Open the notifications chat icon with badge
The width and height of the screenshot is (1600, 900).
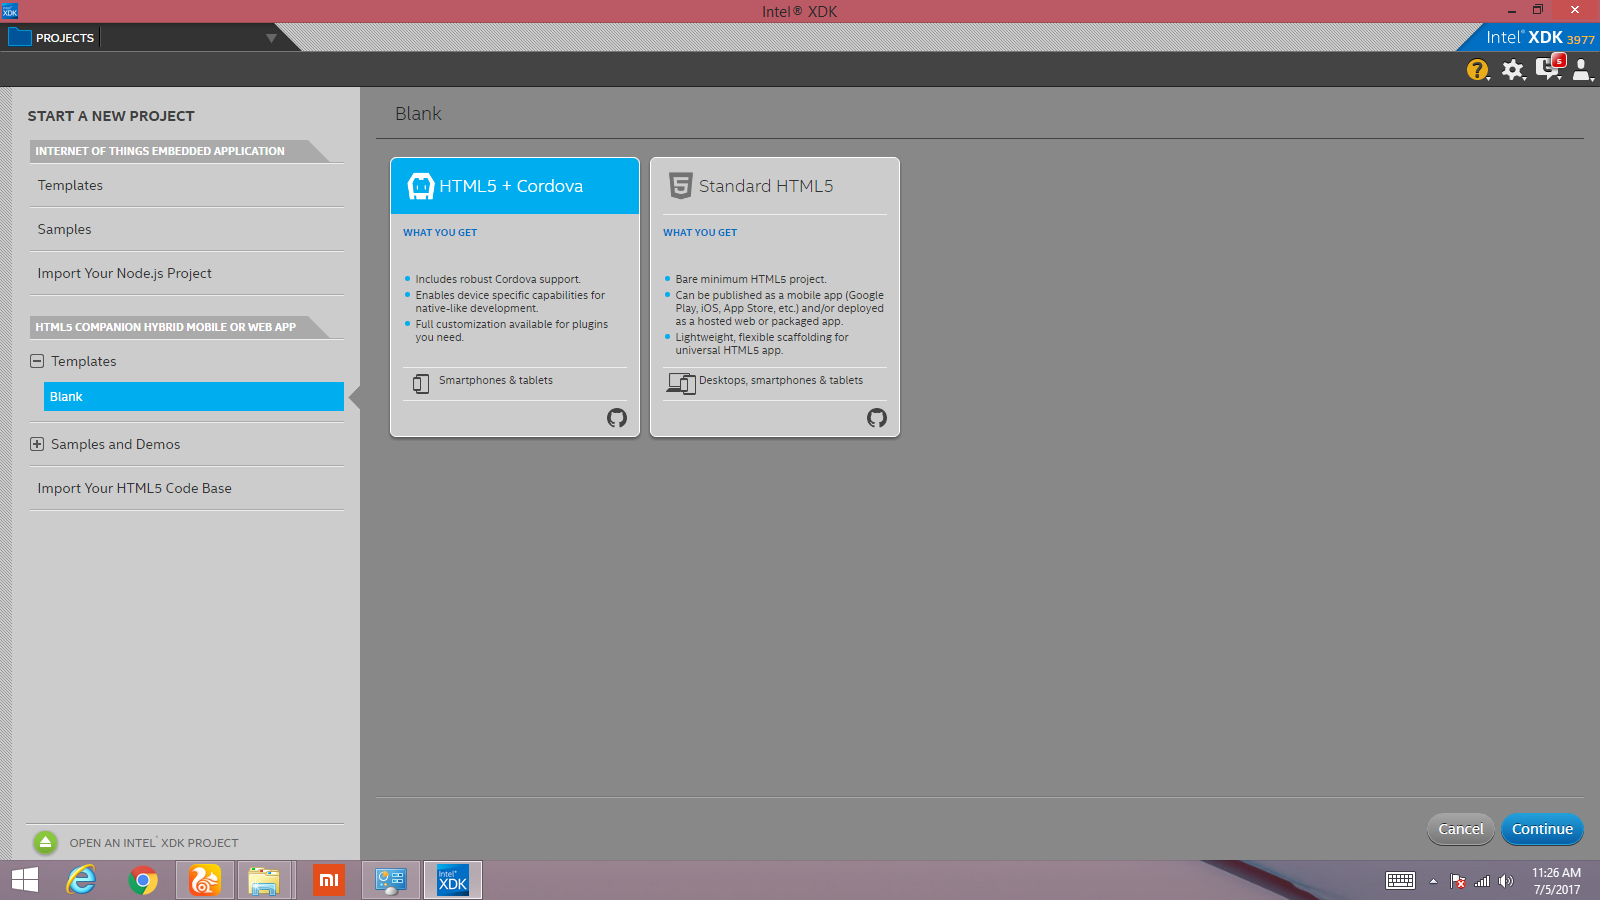coord(1548,68)
